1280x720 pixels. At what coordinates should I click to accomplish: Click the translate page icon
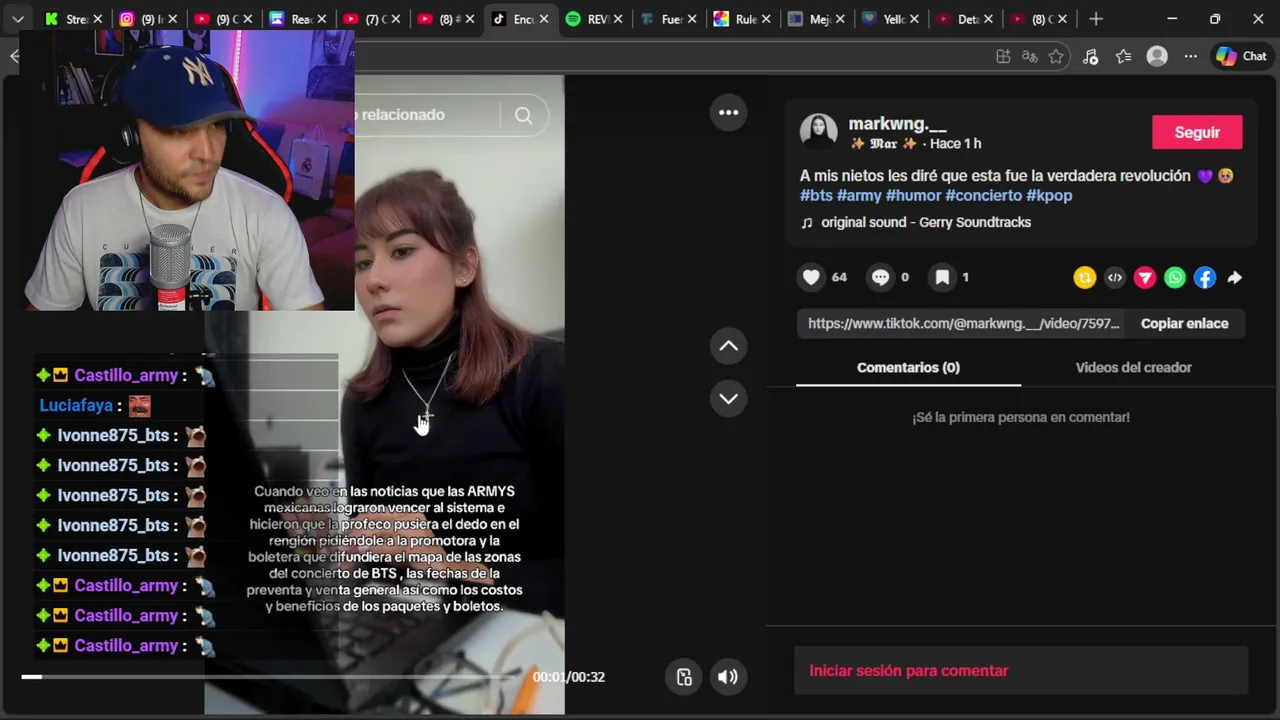coord(1029,57)
